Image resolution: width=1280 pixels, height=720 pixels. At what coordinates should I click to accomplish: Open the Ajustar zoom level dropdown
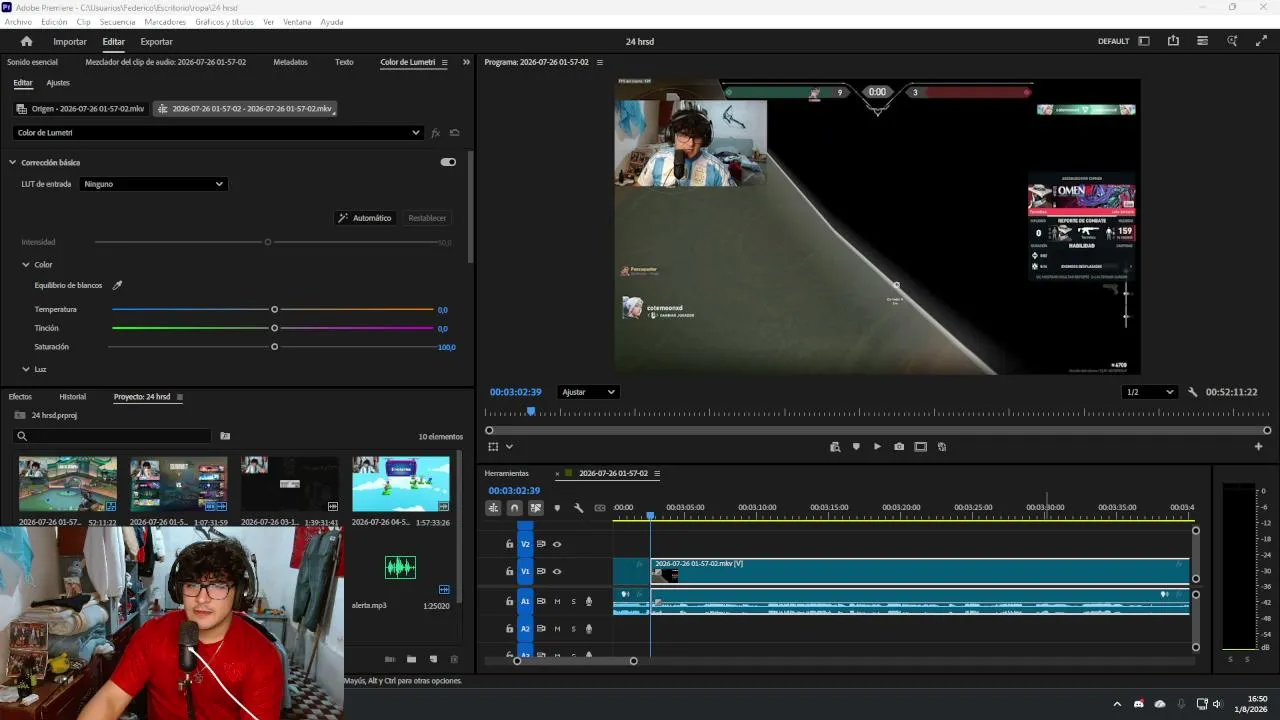pos(588,392)
